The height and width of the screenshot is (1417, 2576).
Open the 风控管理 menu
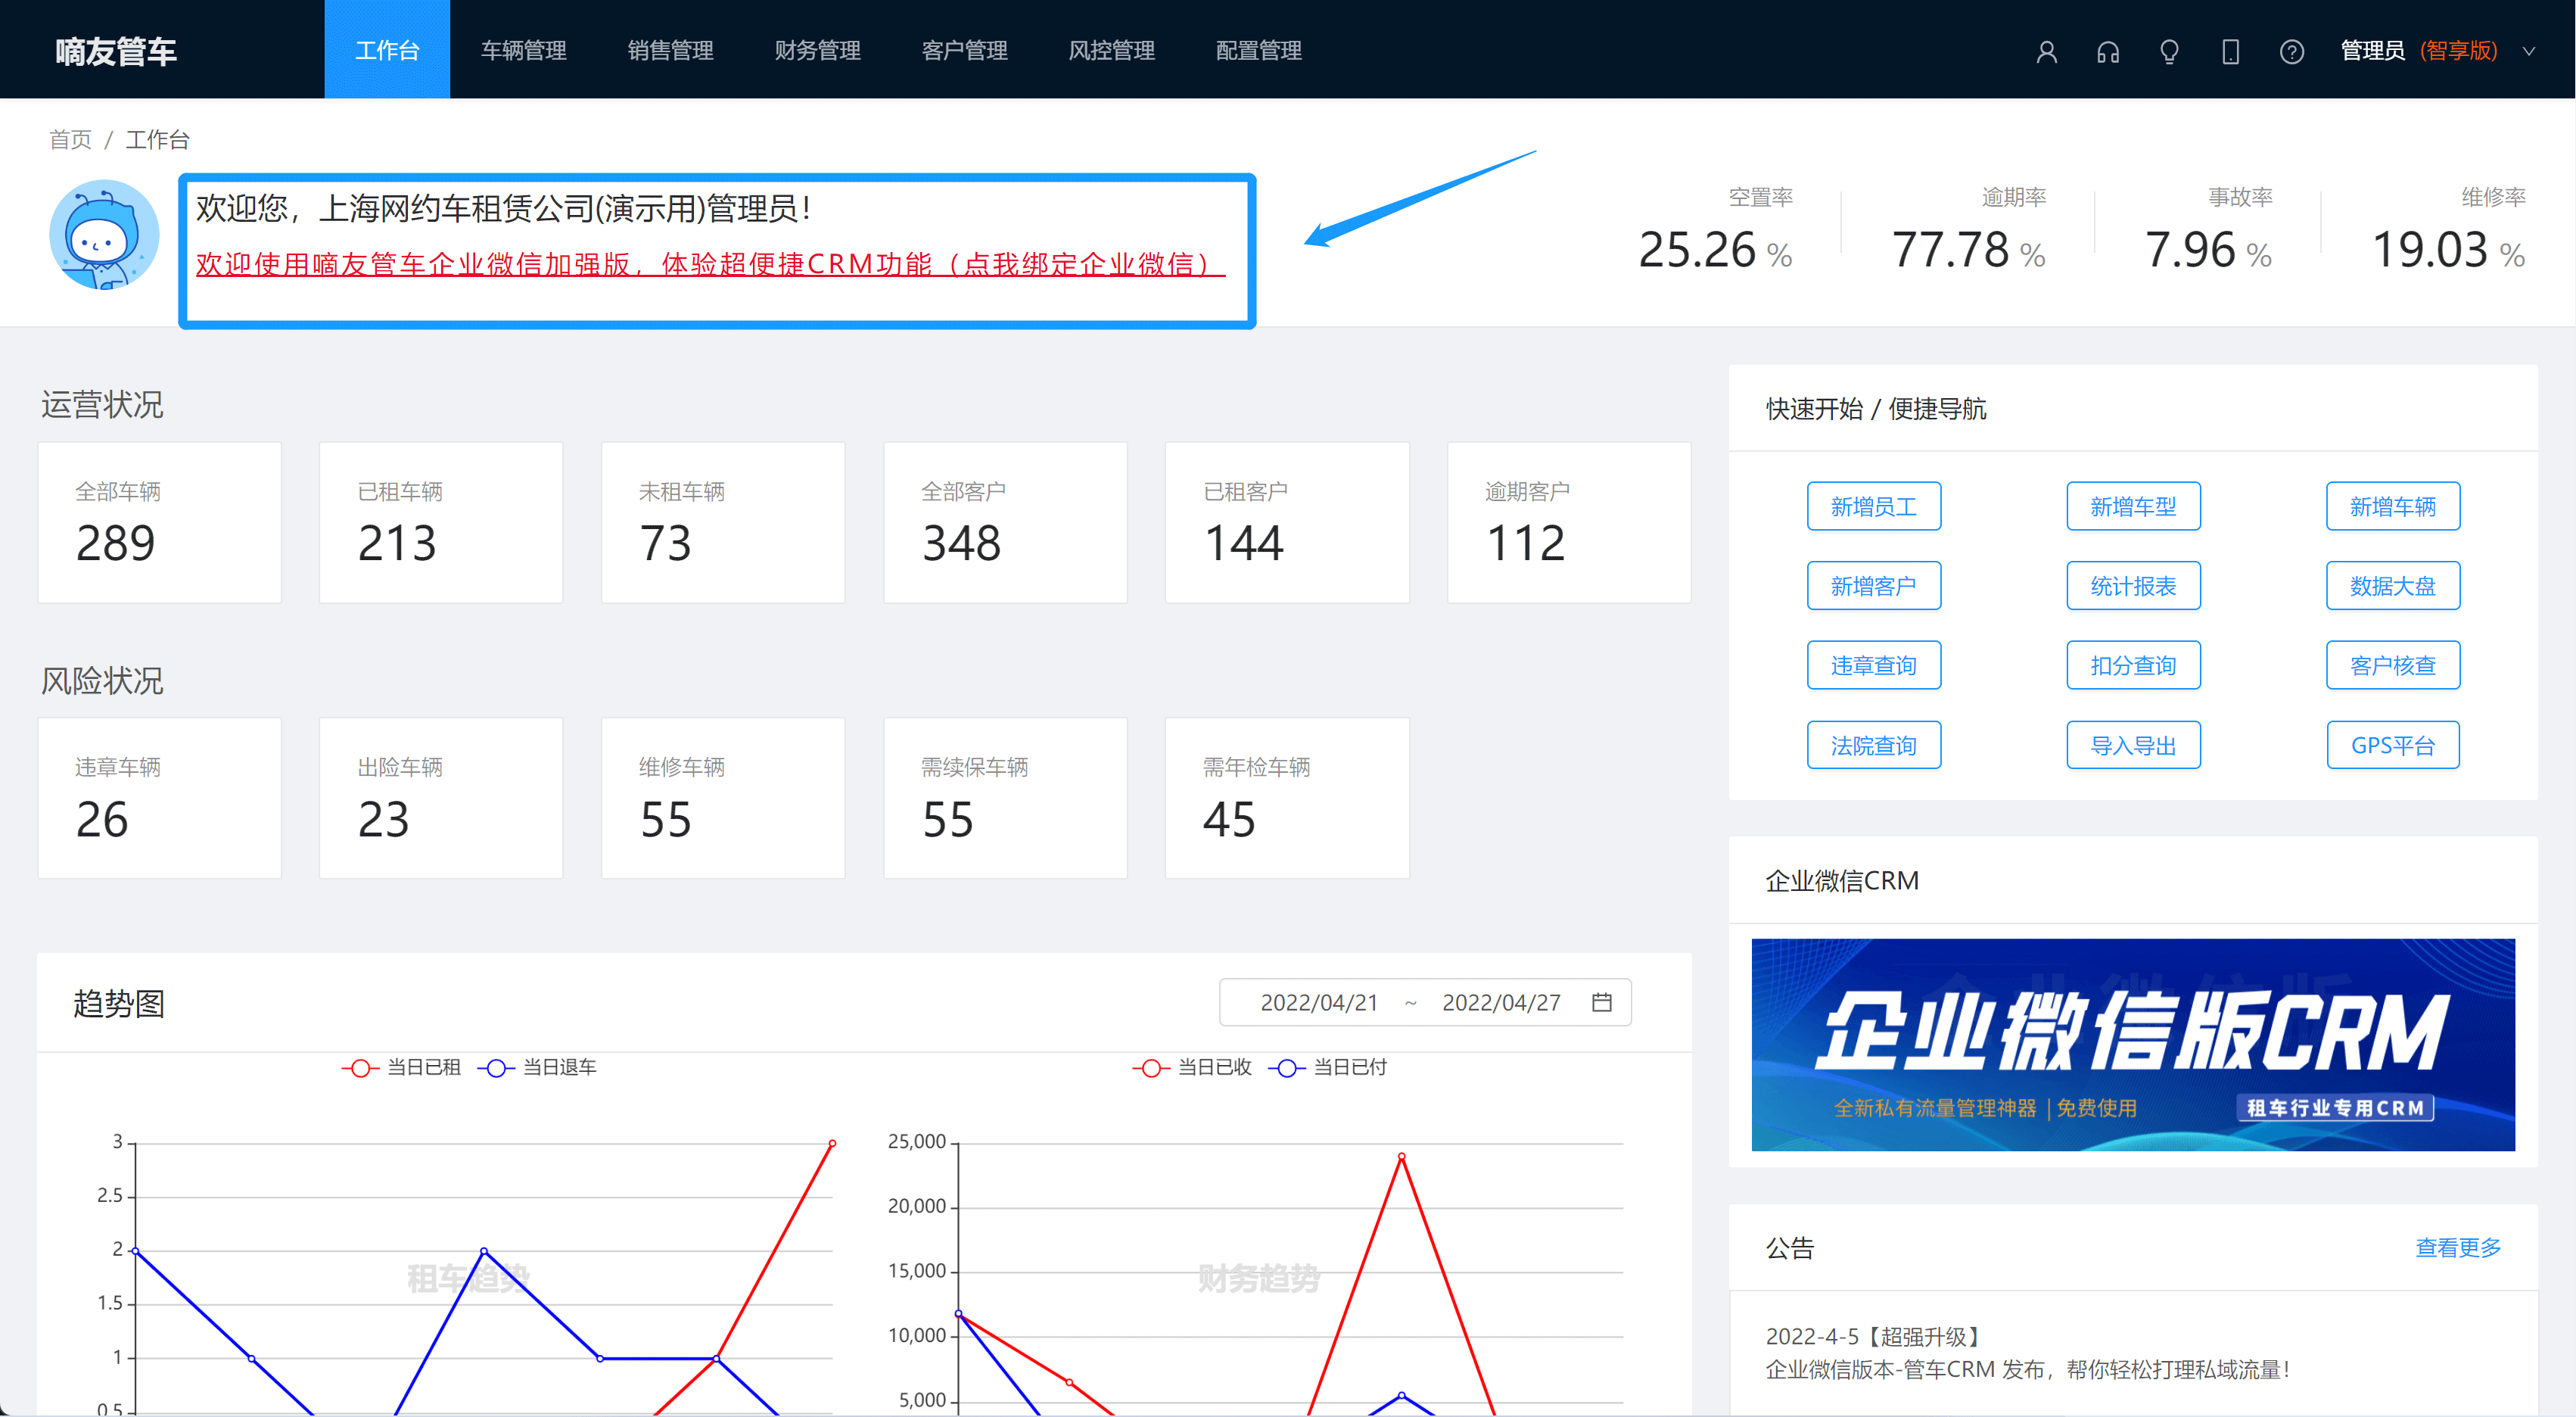[x=1111, y=49]
